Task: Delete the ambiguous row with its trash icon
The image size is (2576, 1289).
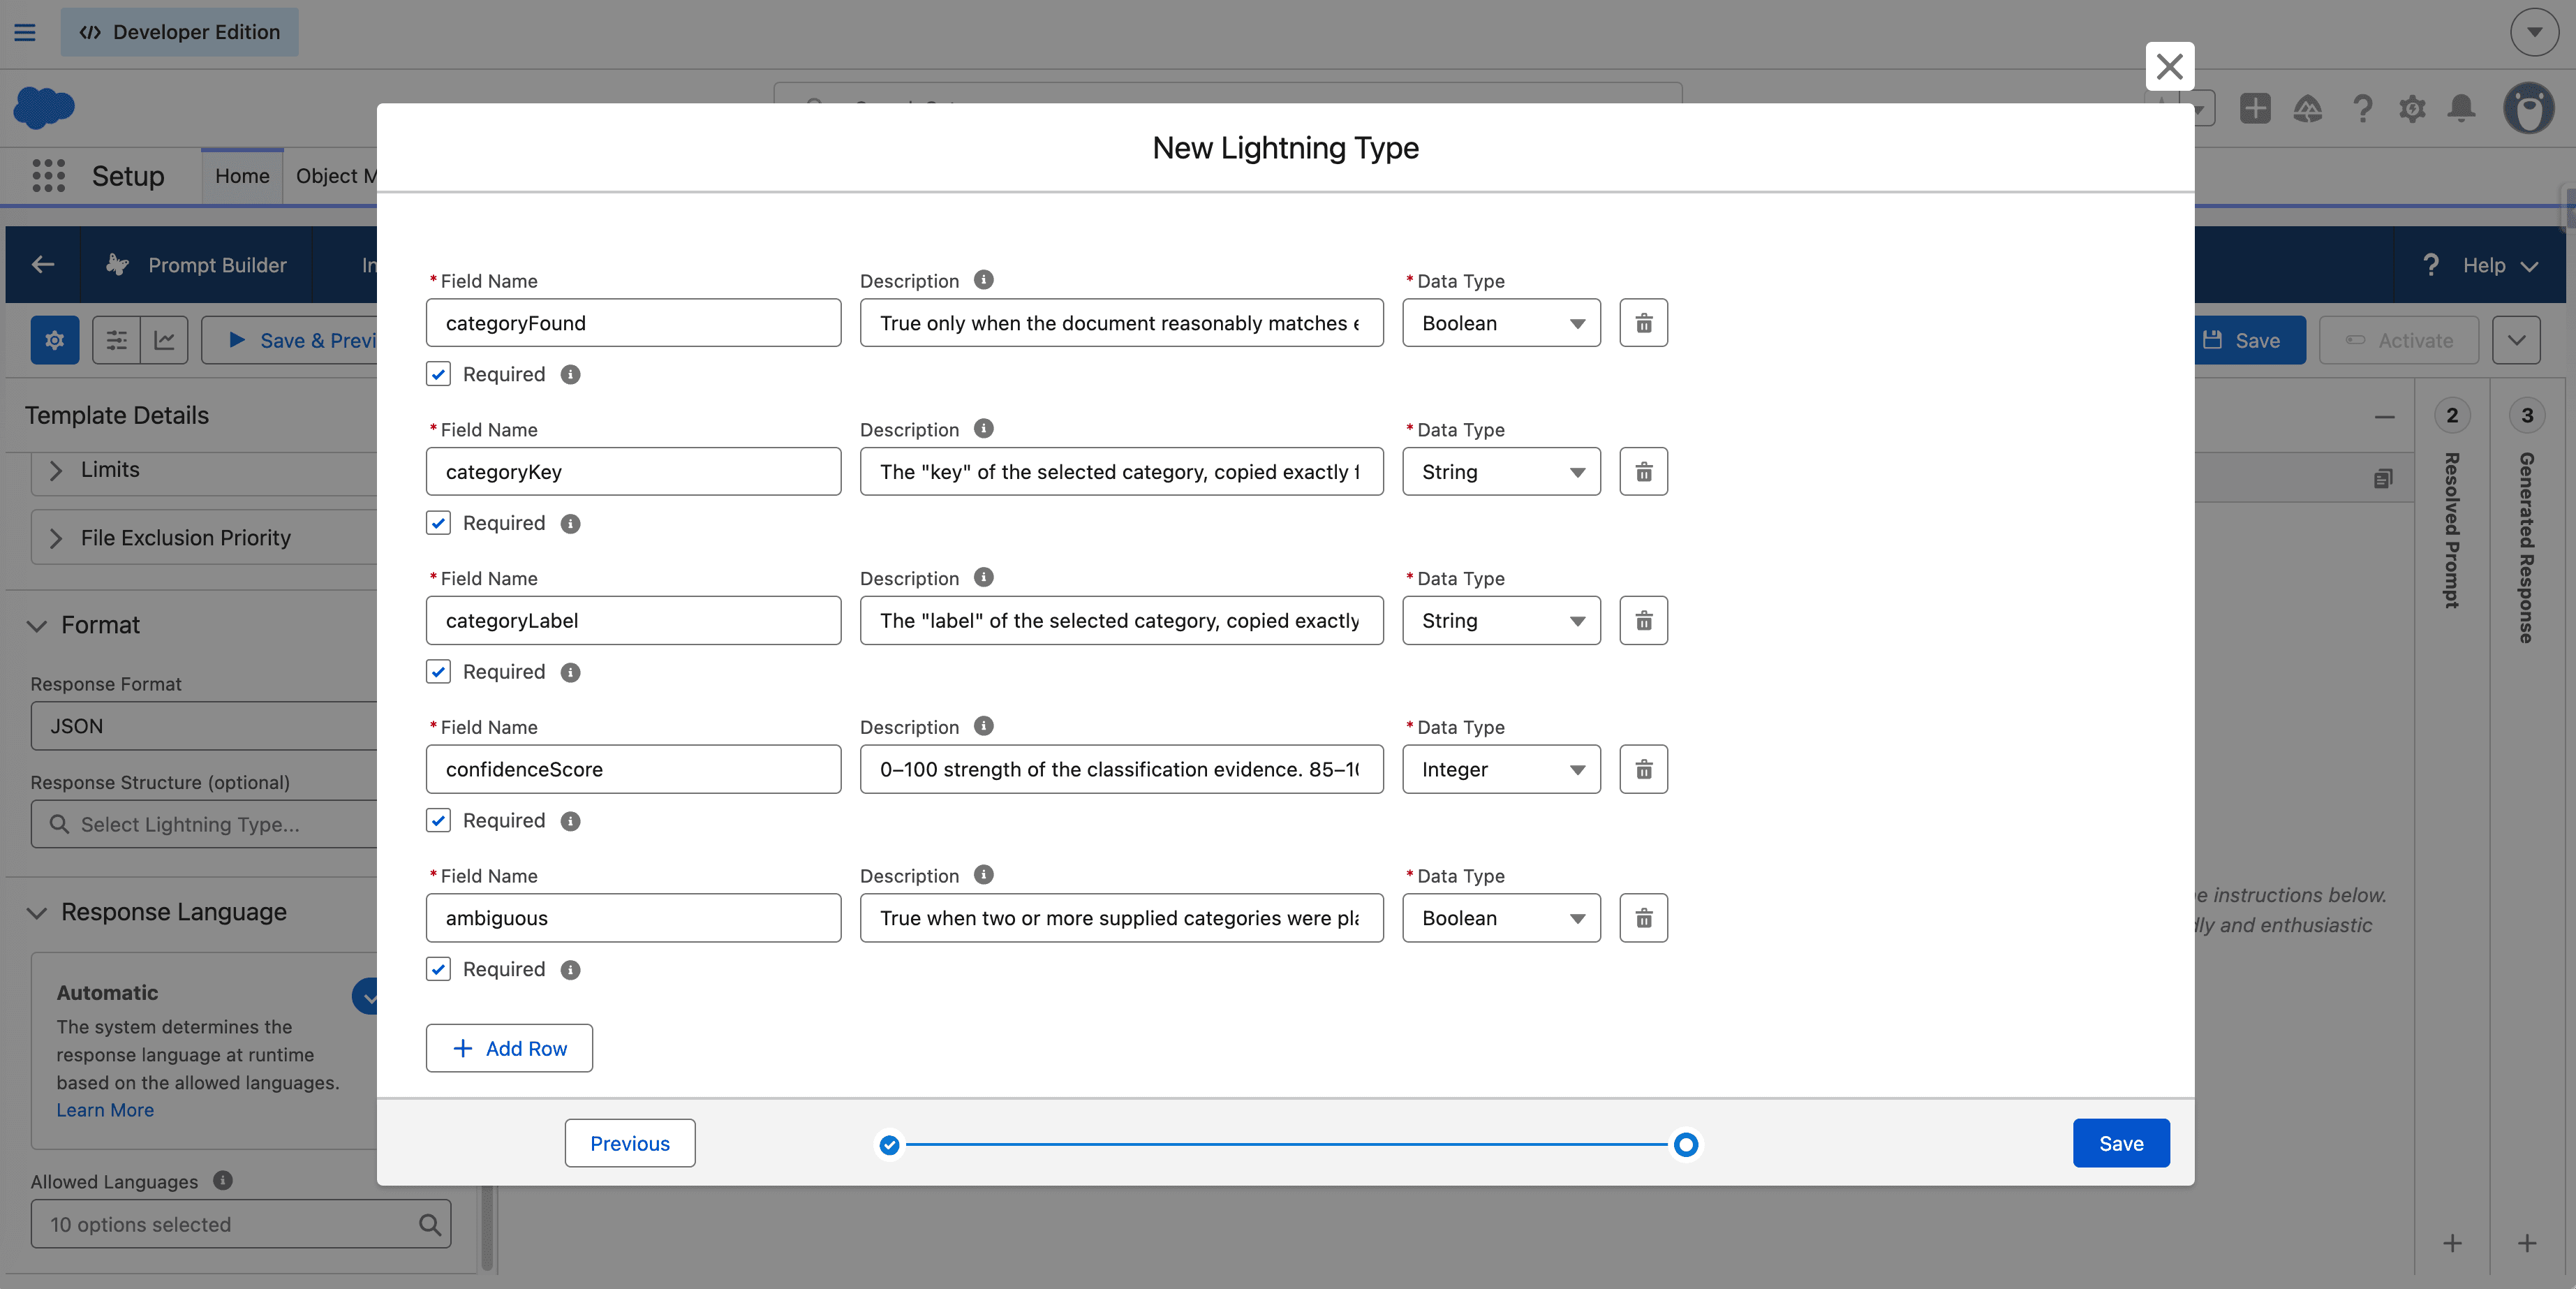Action: coord(1643,918)
